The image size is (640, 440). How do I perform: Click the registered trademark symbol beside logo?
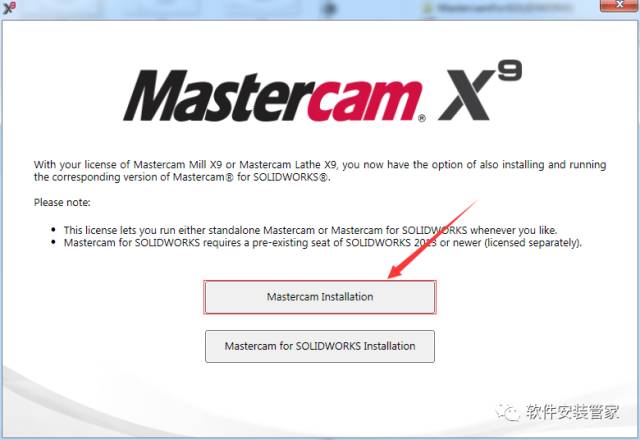click(x=422, y=118)
